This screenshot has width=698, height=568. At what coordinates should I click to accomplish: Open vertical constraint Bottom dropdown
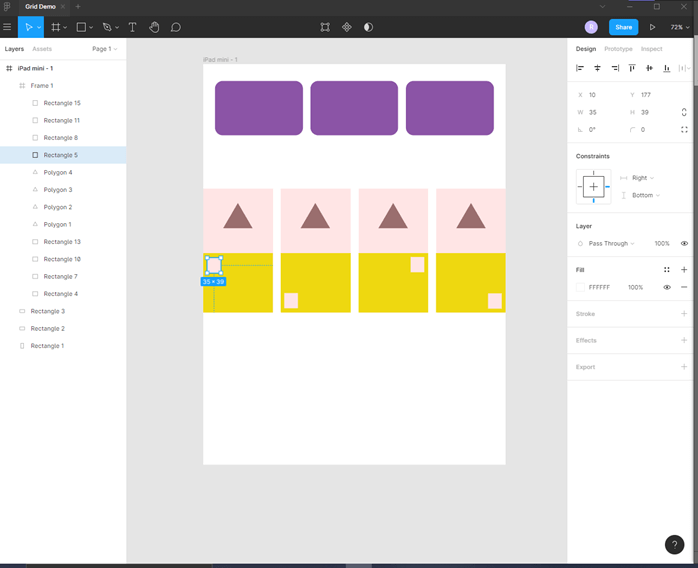646,195
